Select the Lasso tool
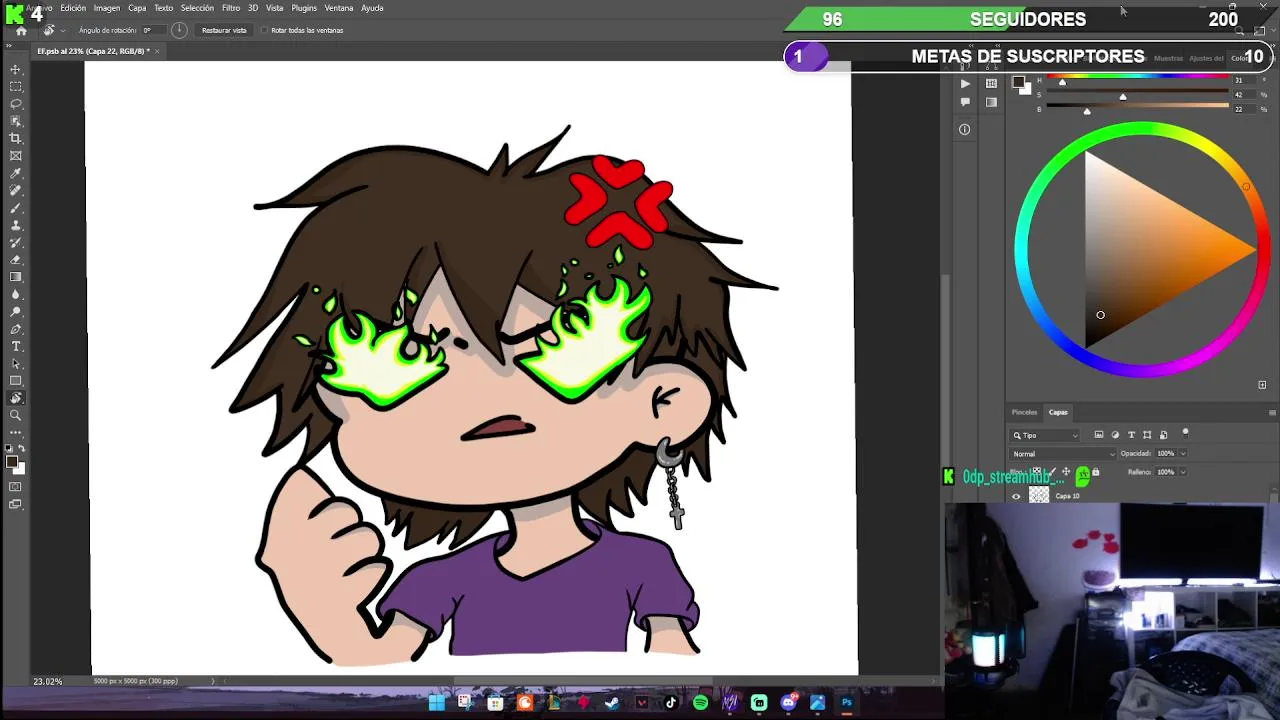1280x720 pixels. pos(16,104)
